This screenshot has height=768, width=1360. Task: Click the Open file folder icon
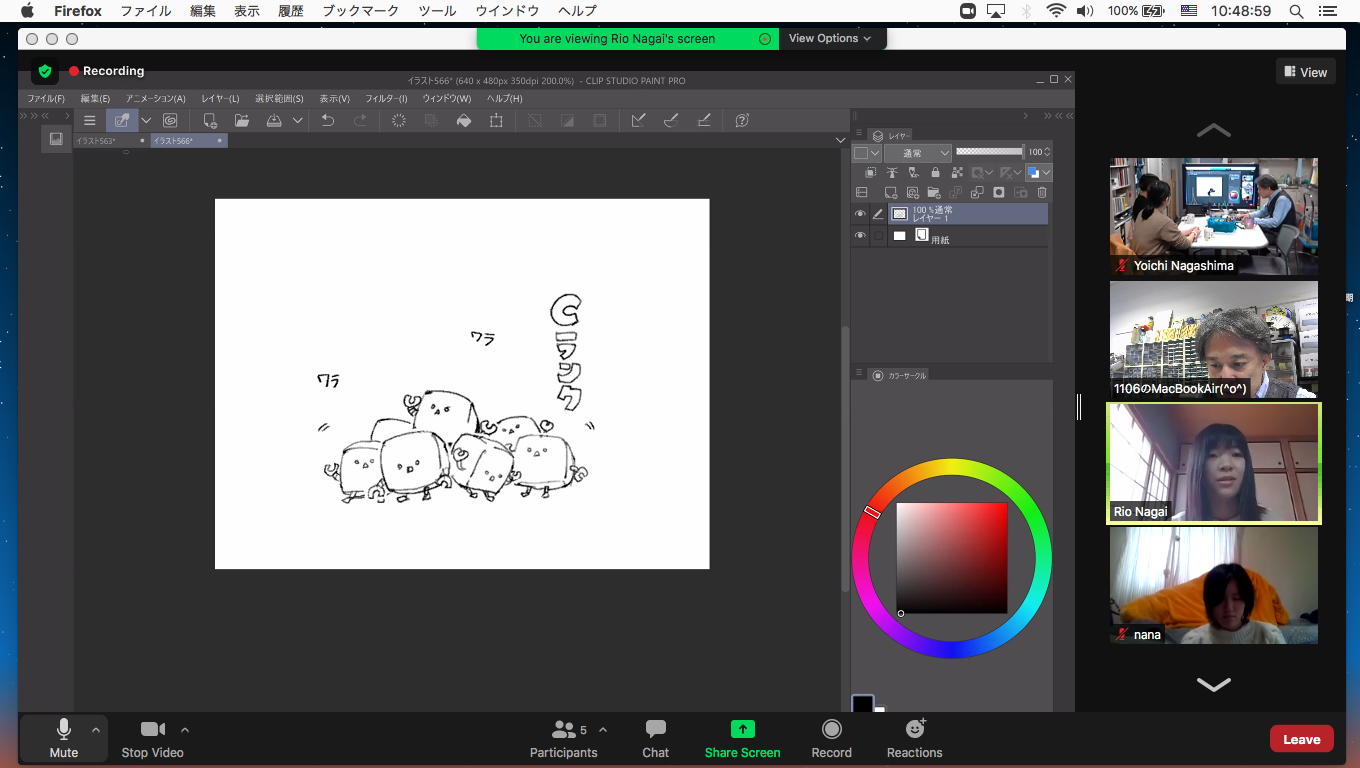(x=242, y=120)
